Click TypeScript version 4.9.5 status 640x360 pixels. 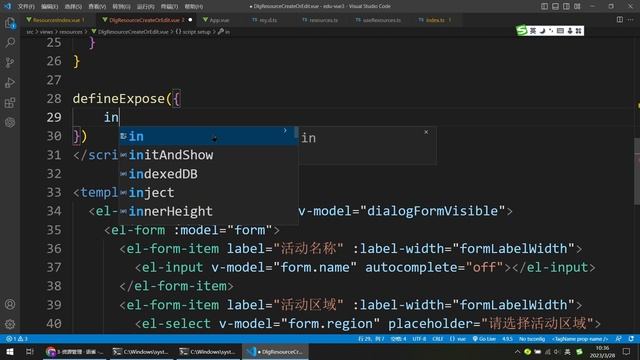coord(507,339)
